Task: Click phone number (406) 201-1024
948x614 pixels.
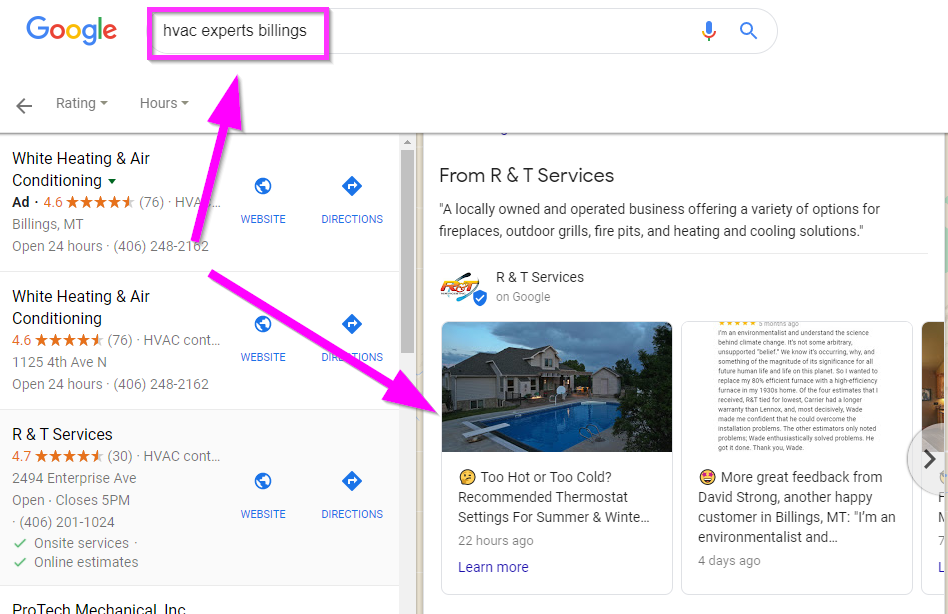Action: pyautogui.click(x=67, y=522)
